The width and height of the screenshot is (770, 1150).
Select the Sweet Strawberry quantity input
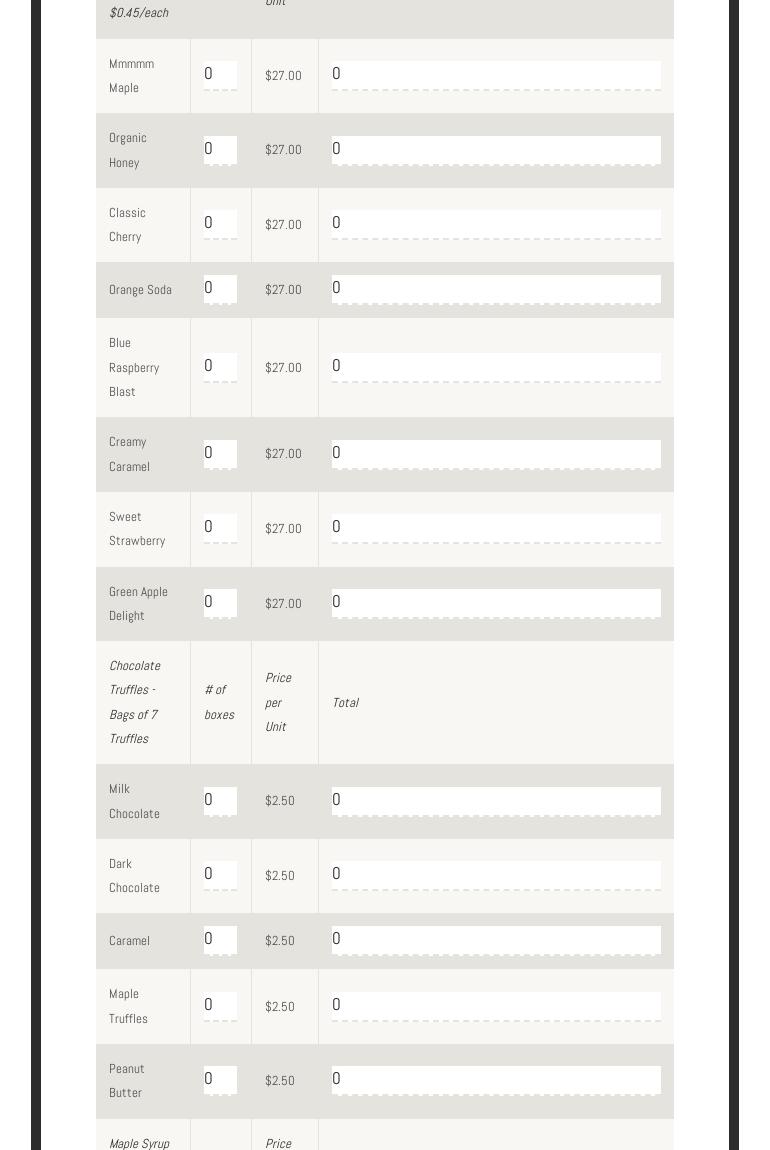tap(220, 528)
